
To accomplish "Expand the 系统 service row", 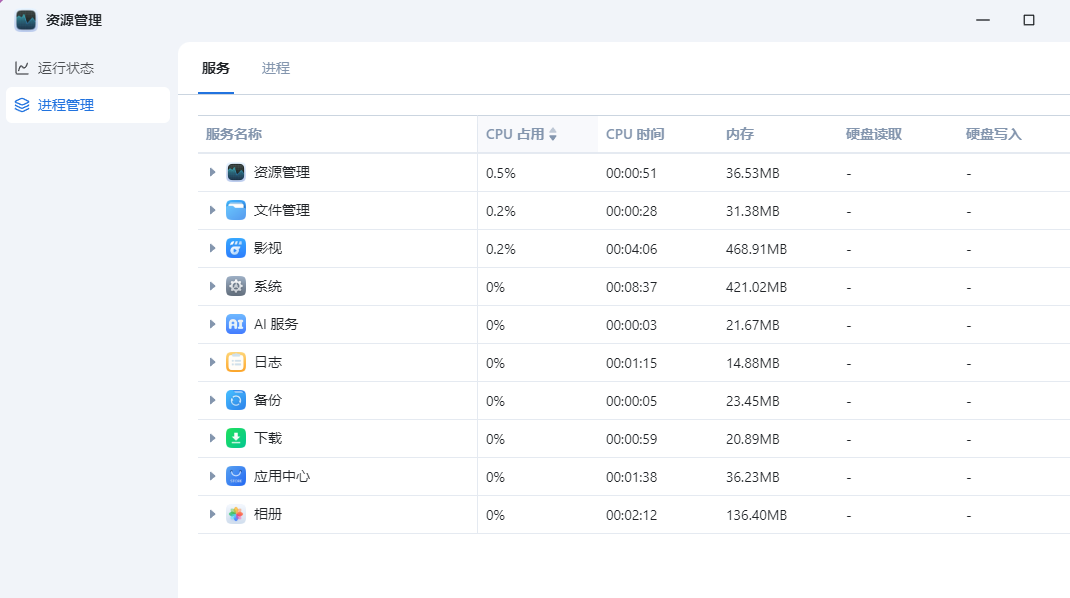I will coord(212,286).
